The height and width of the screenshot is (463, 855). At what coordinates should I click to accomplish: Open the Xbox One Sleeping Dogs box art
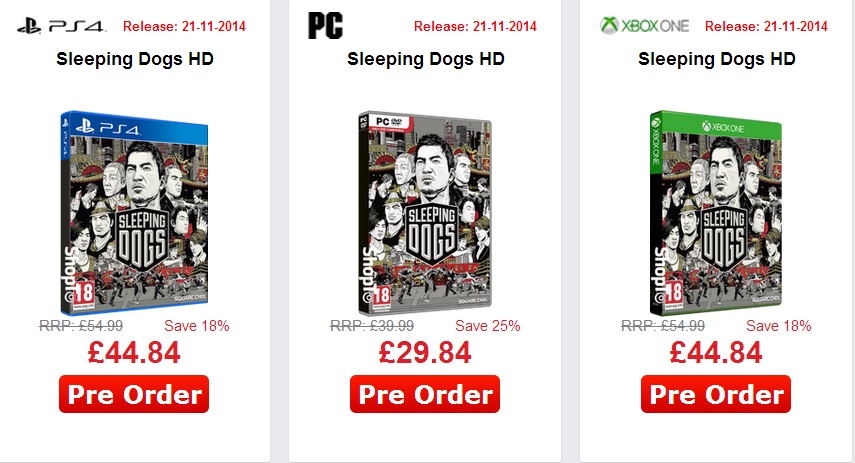click(x=717, y=212)
